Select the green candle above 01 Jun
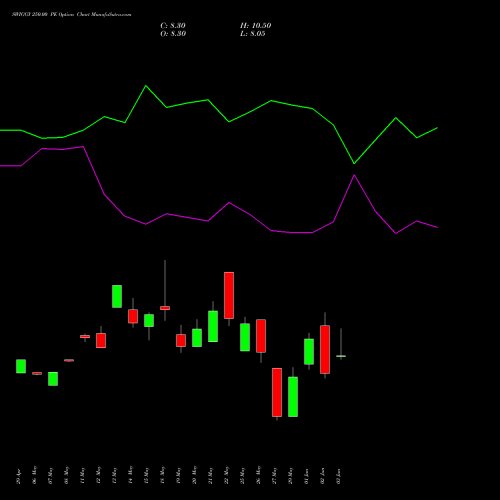 (x=309, y=352)
